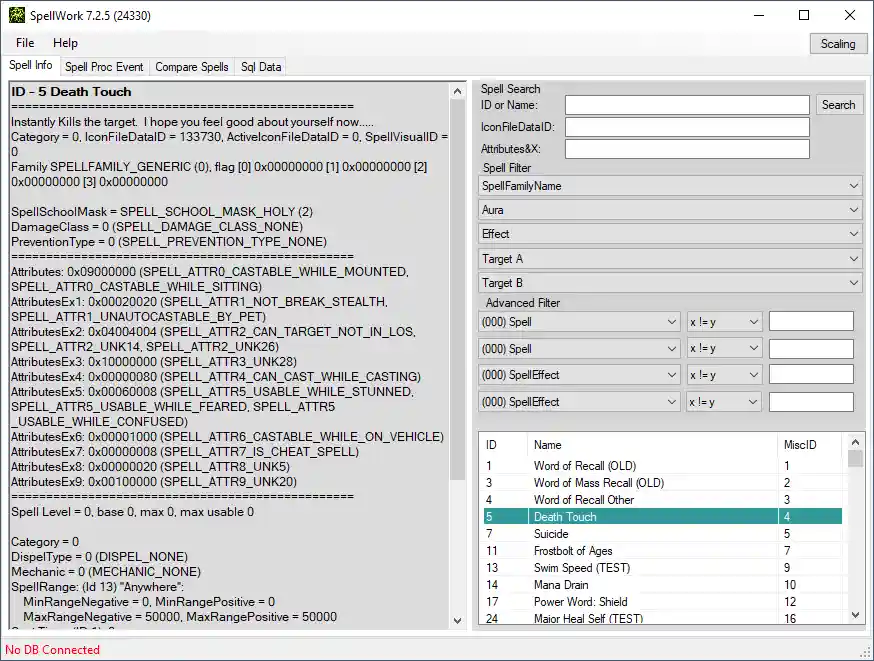Click the SpellWork application icon in the title bar
Image resolution: width=874 pixels, height=661 pixels.
click(x=16, y=15)
